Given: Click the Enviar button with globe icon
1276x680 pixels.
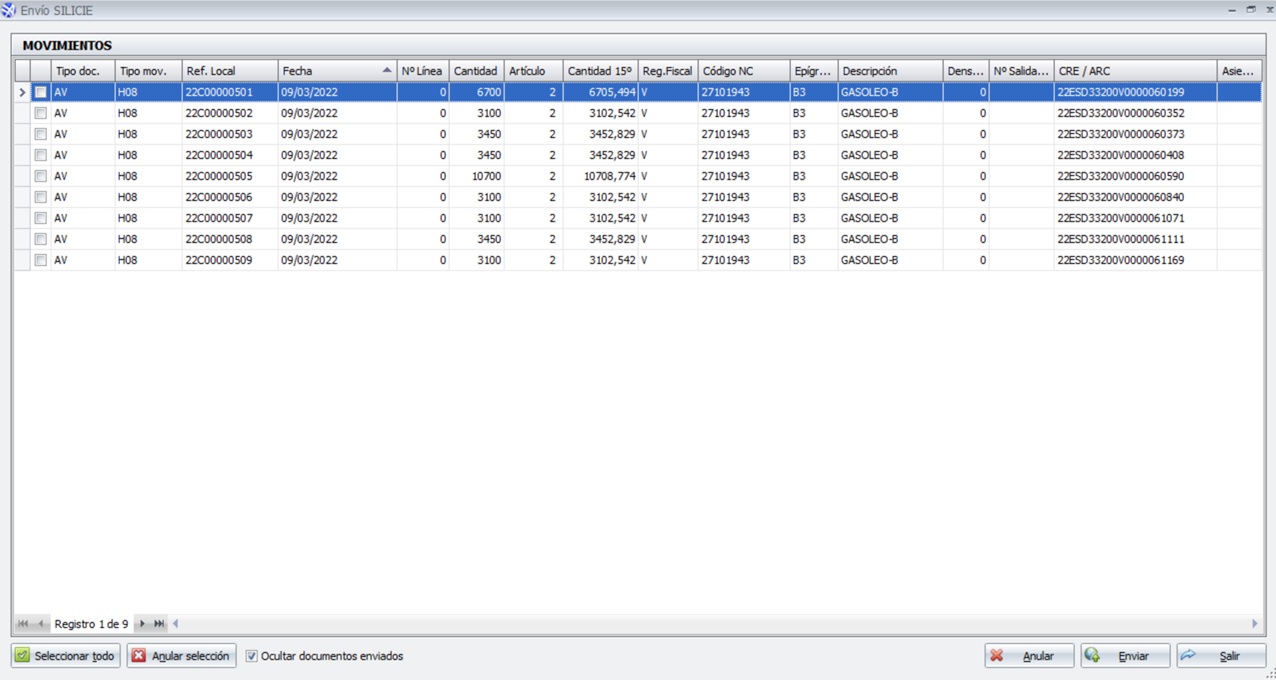Looking at the screenshot, I should click(1125, 656).
